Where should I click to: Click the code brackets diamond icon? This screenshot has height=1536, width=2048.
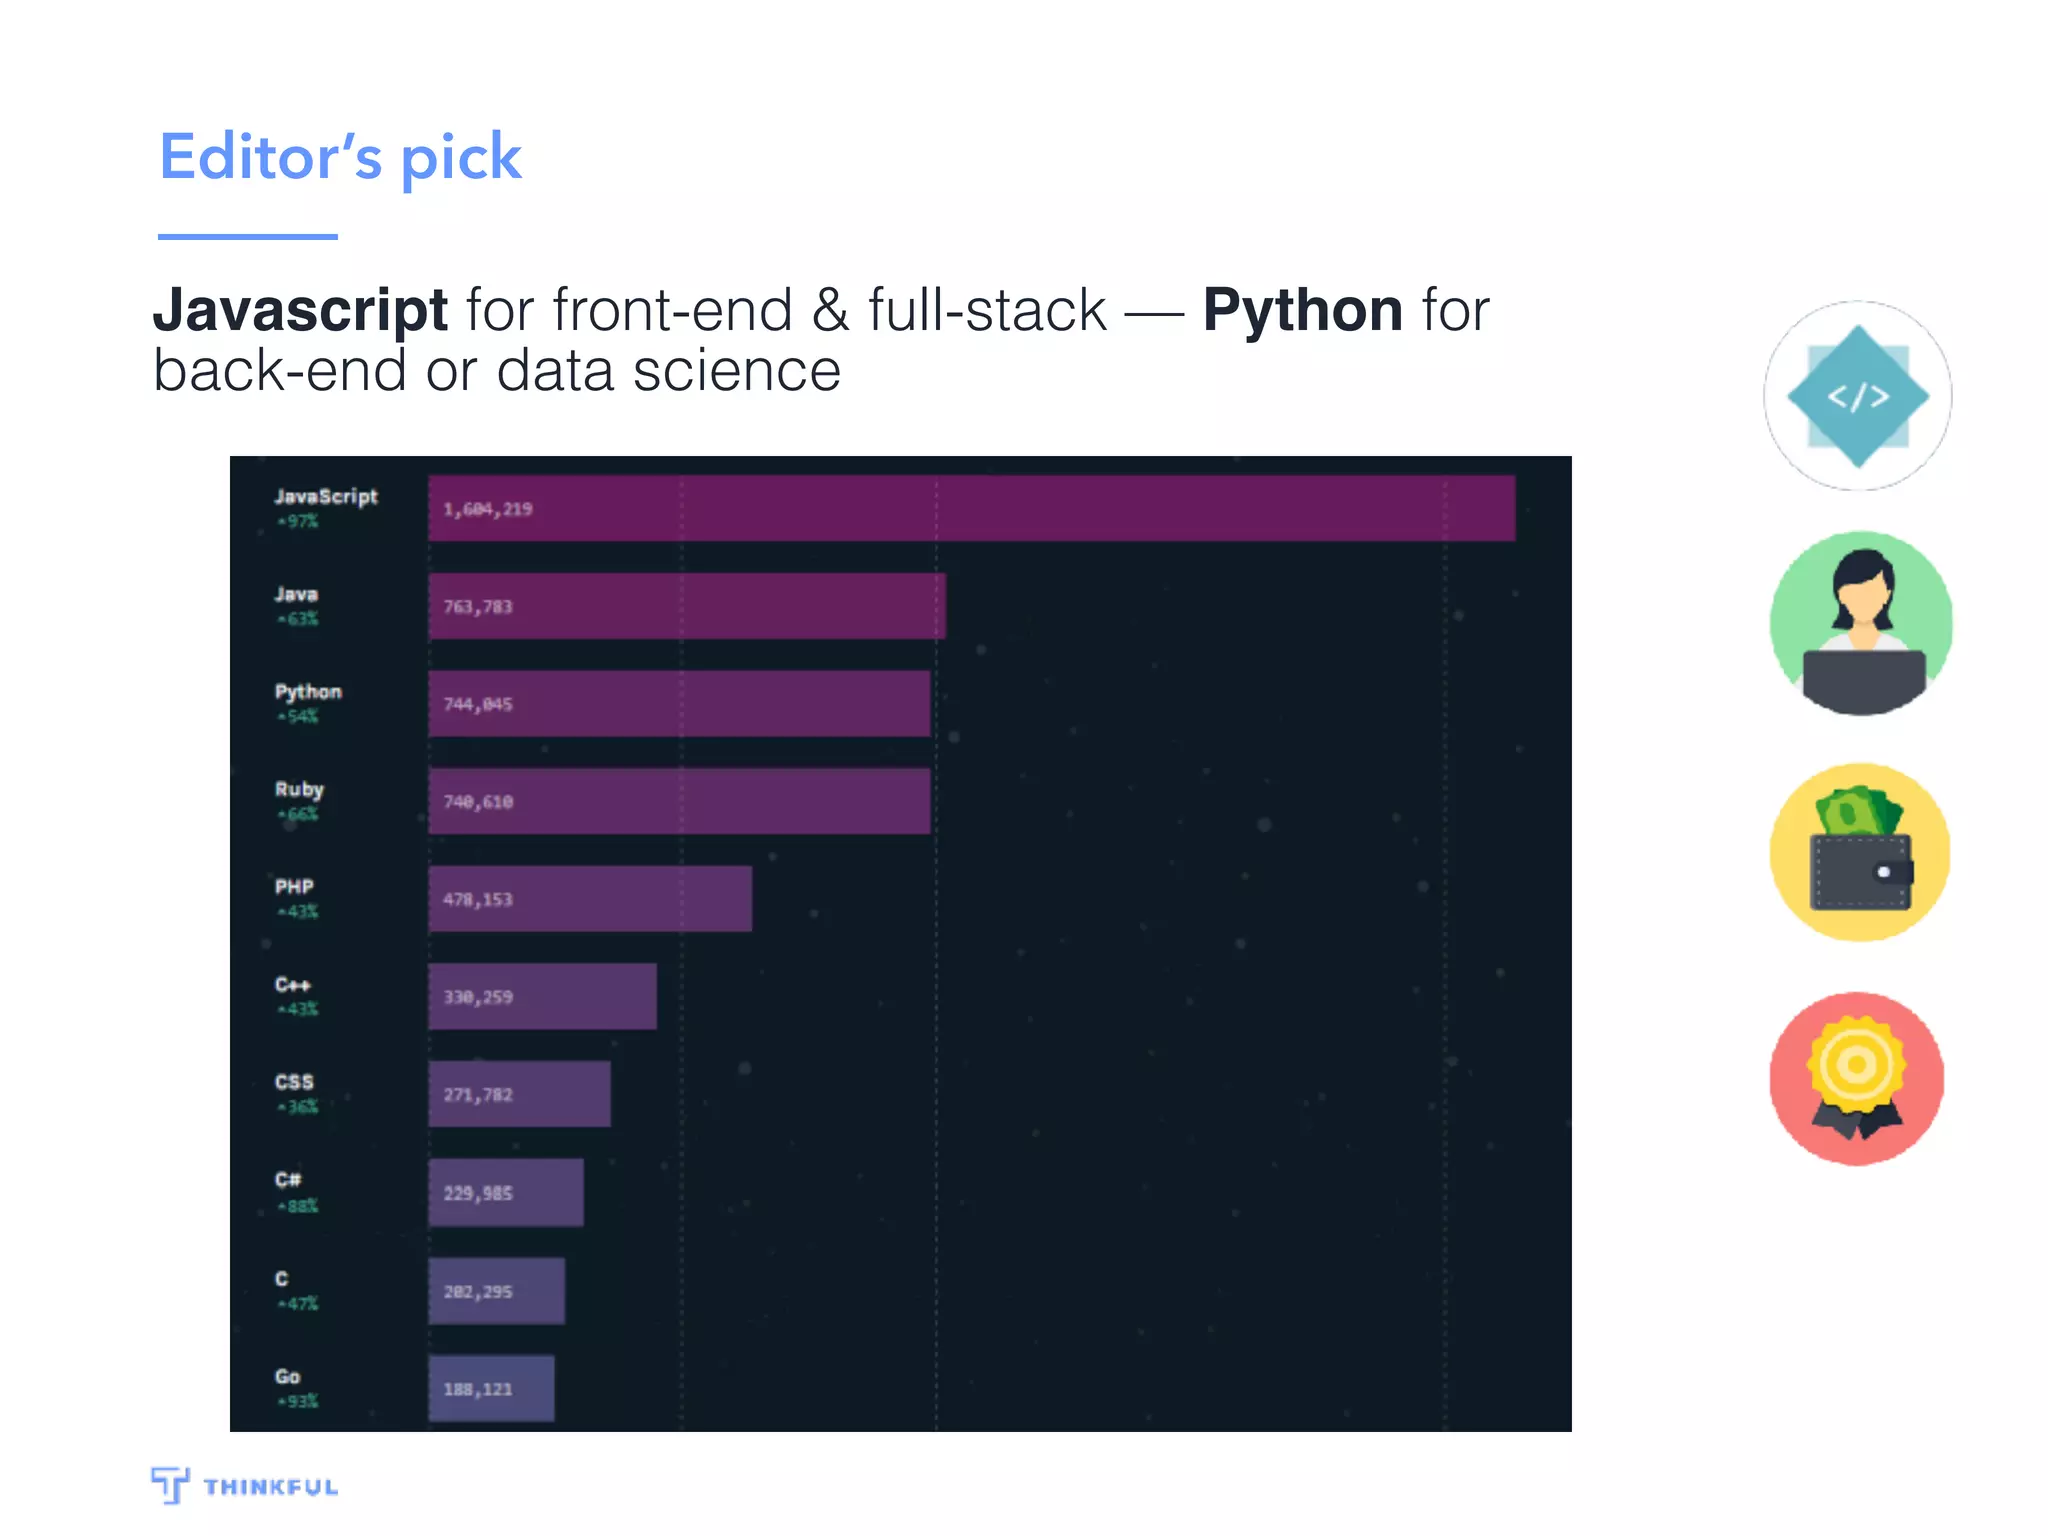[x=1857, y=396]
